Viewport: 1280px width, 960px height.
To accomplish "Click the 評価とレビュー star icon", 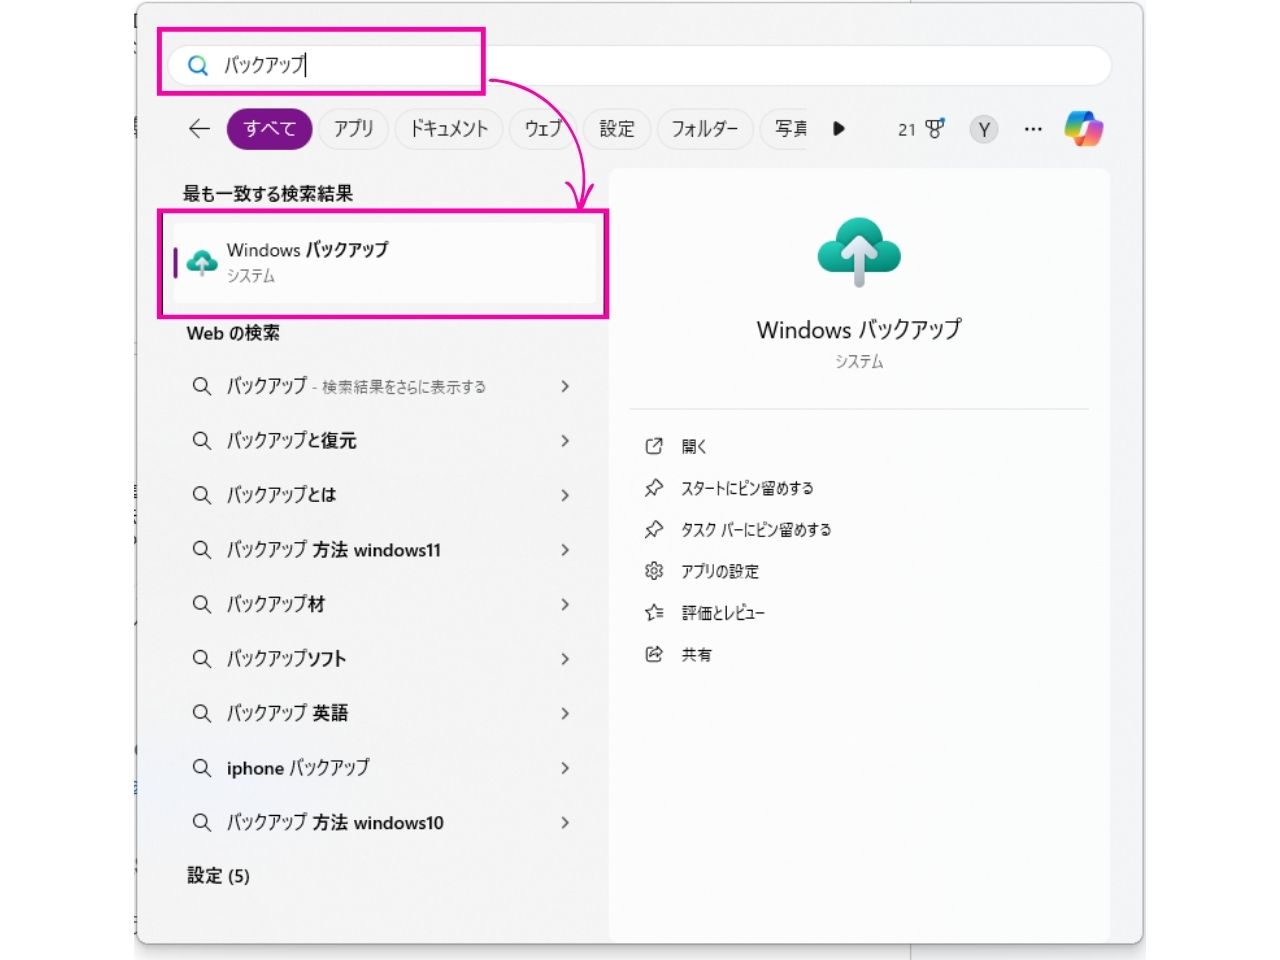I will click(x=655, y=612).
